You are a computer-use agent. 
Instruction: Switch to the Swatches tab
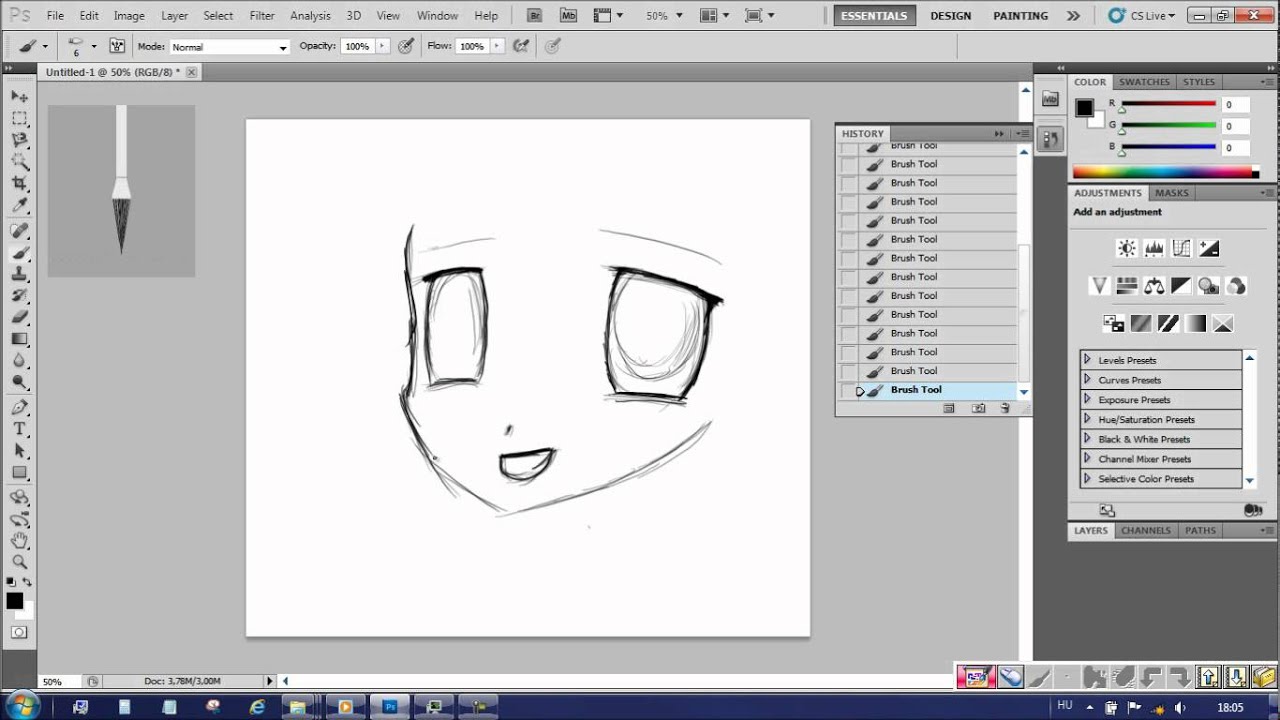(x=1144, y=82)
